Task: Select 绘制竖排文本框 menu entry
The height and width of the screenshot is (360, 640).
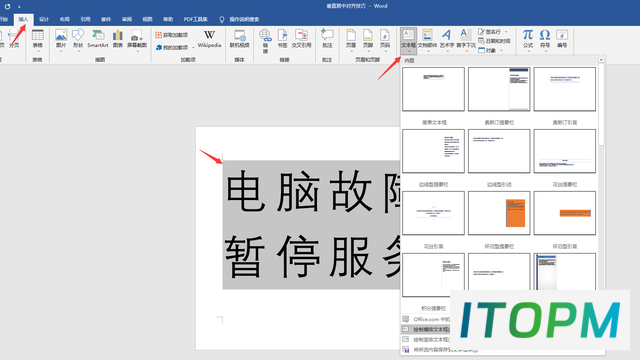Action: pos(426,340)
